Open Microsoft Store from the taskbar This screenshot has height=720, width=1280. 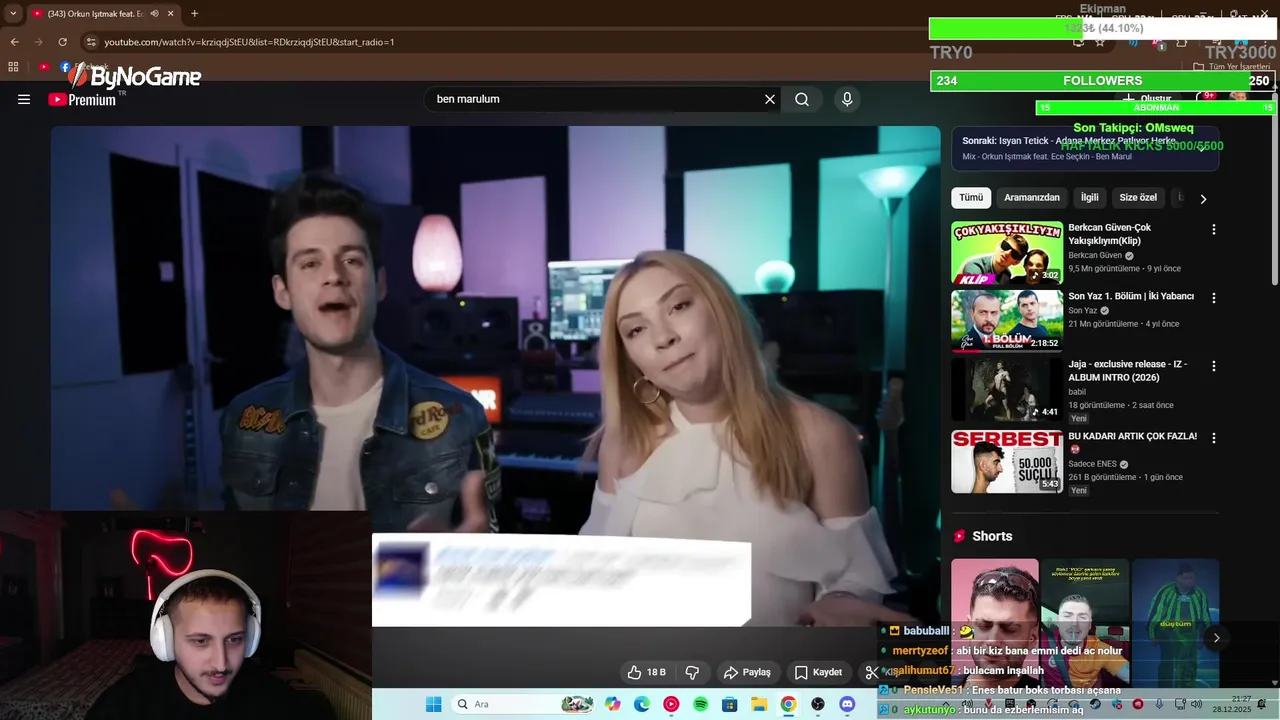729,704
